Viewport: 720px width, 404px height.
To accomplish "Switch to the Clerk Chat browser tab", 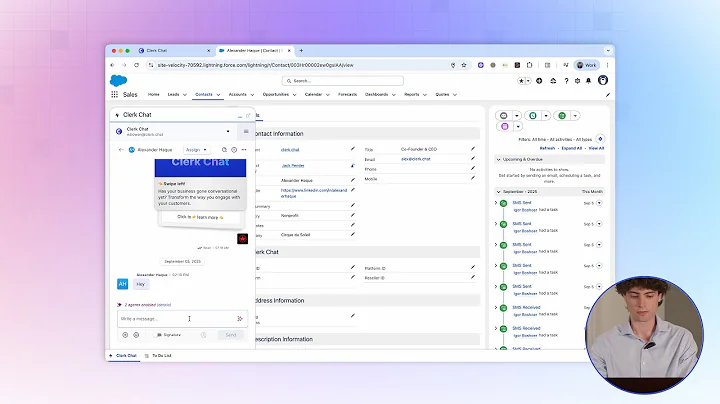I will click(174, 50).
